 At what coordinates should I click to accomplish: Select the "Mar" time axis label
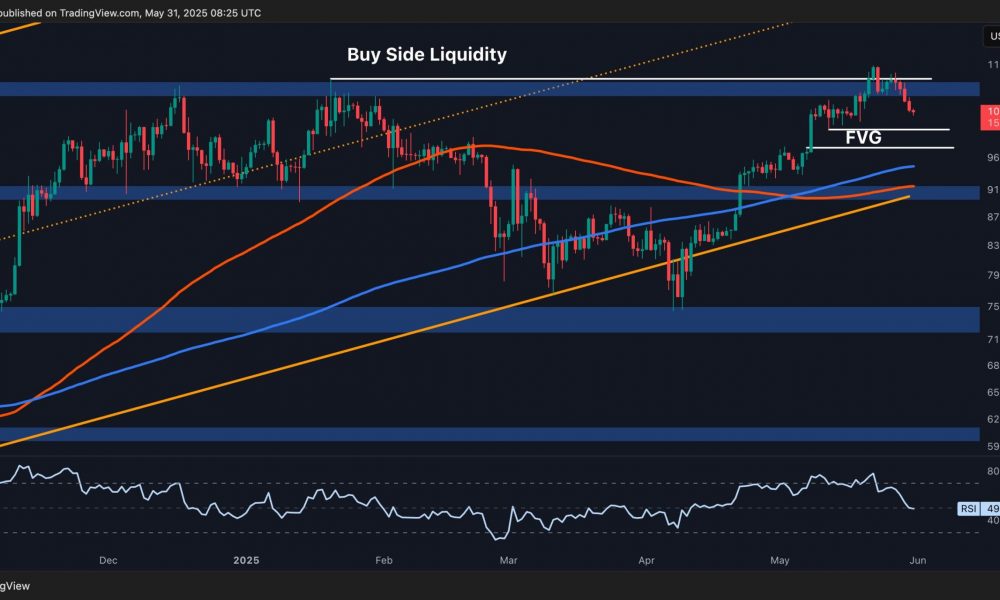click(508, 560)
